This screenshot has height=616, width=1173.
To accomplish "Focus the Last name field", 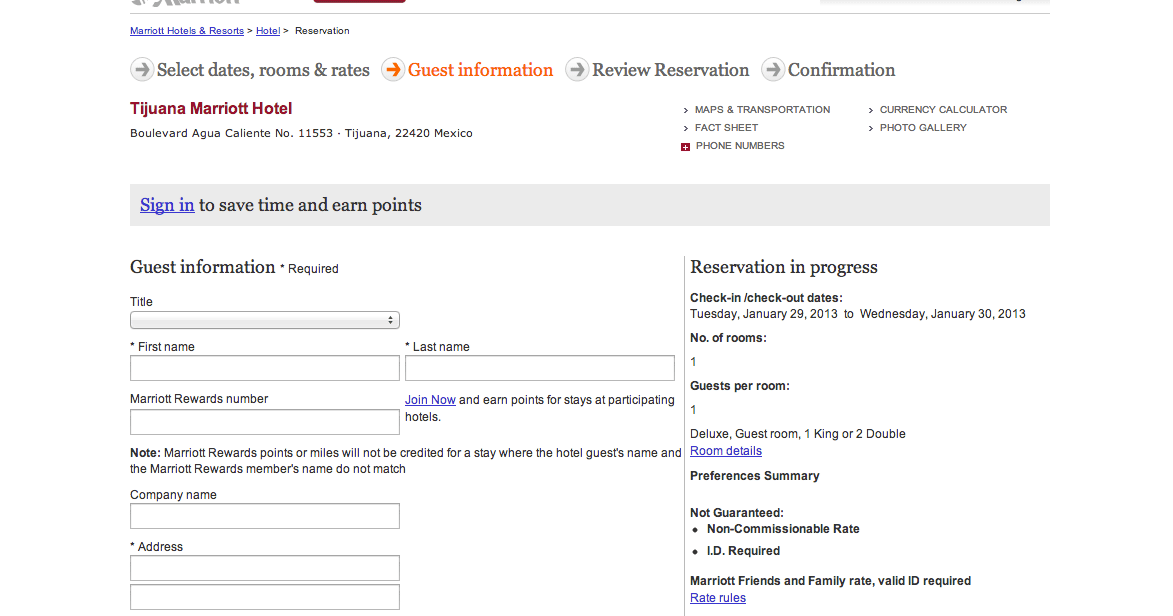I will tap(539, 368).
